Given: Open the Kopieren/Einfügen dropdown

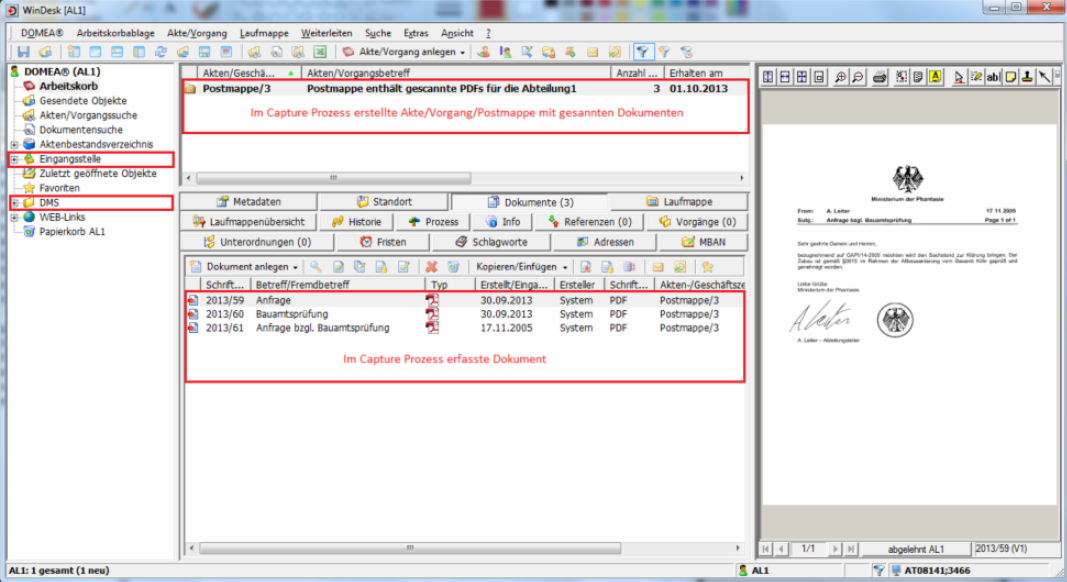Looking at the screenshot, I should click(565, 267).
